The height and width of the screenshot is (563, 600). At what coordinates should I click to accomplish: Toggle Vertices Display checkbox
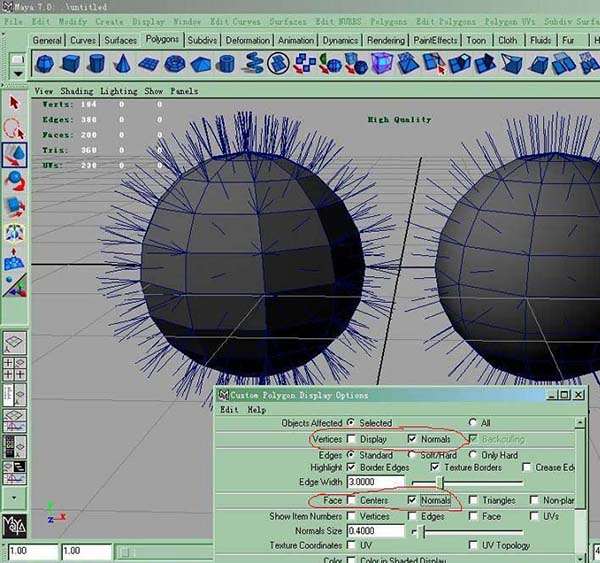[x=351, y=439]
